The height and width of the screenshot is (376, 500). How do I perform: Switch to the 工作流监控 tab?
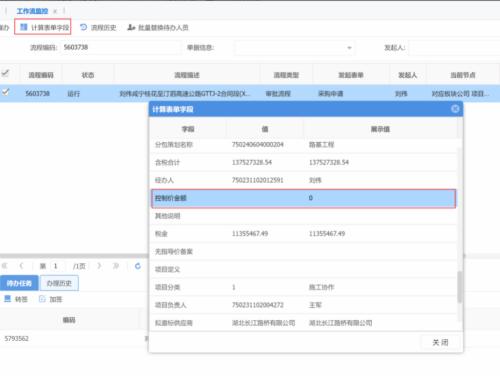pyautogui.click(x=32, y=11)
